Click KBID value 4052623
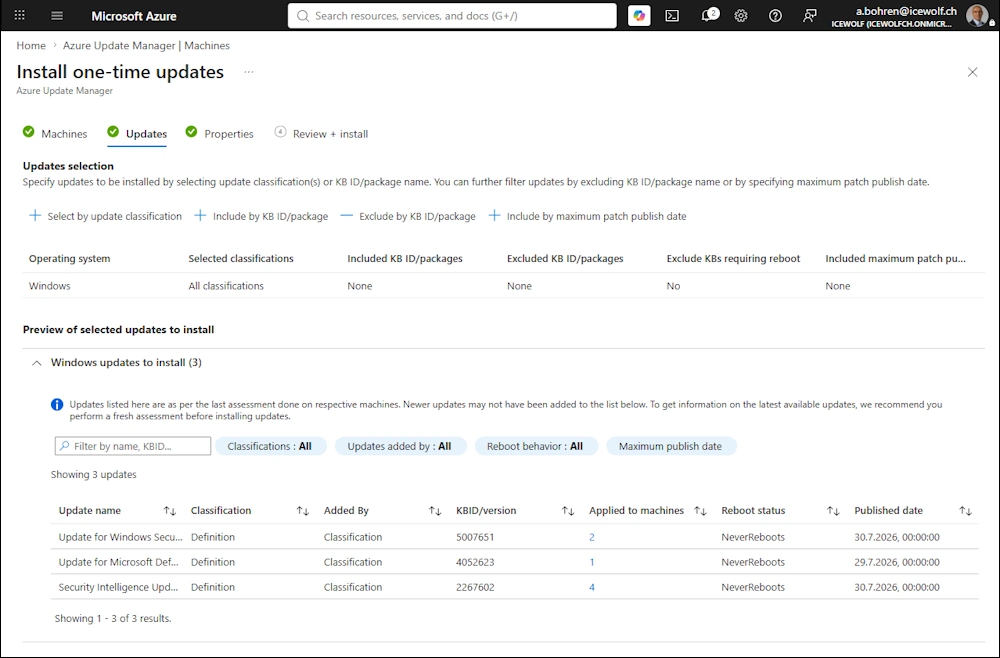Image resolution: width=1000 pixels, height=658 pixels. point(475,562)
